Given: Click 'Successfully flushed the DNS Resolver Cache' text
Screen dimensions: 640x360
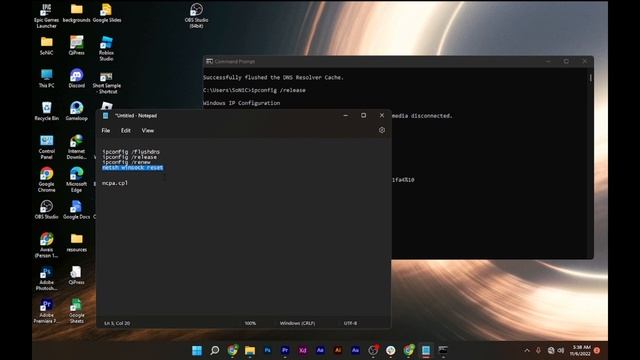Looking at the screenshot, I should coord(273,77).
